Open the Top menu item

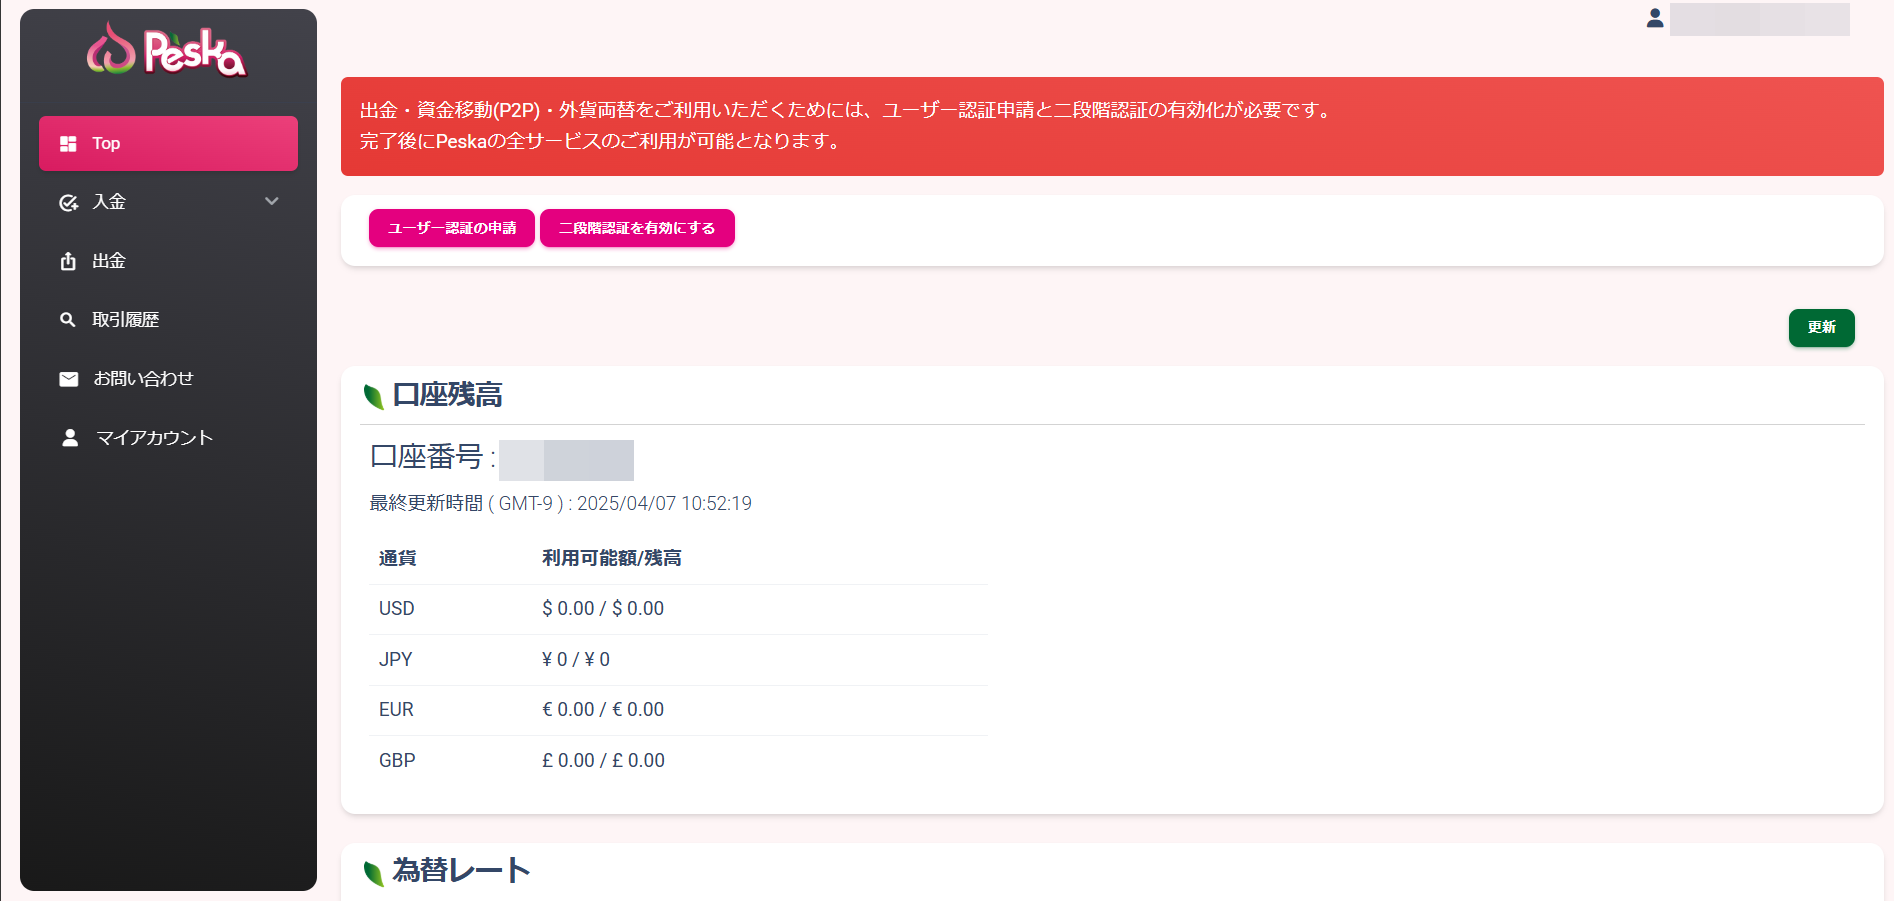coord(168,144)
